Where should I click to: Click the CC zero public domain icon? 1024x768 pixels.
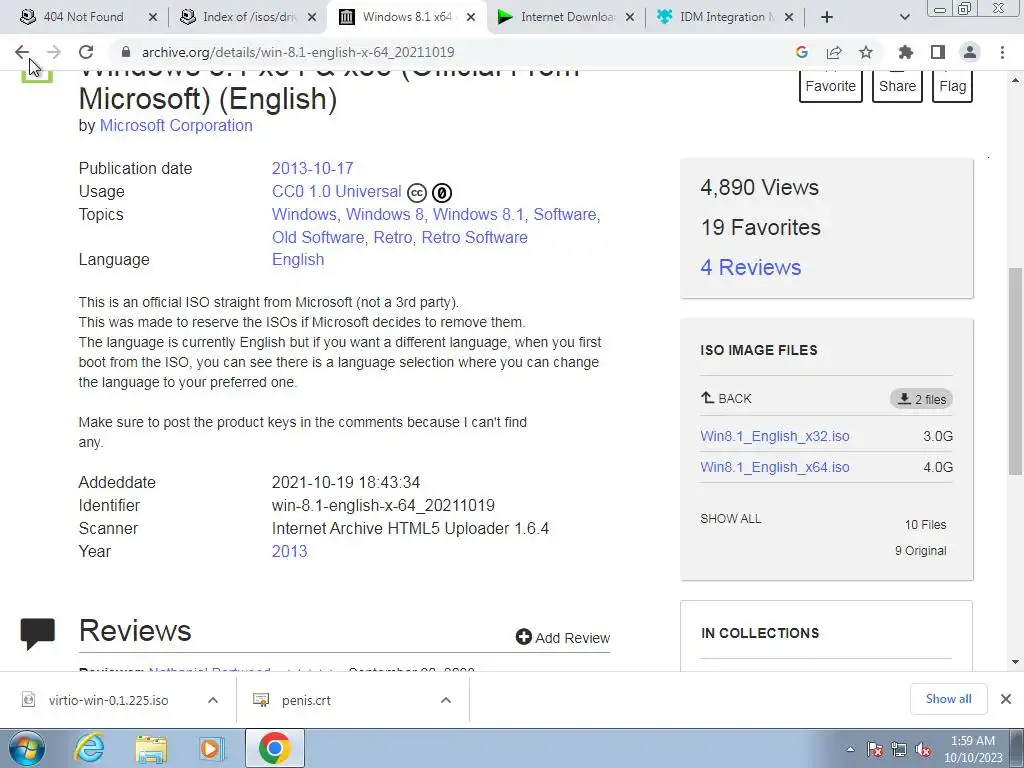(x=442, y=193)
